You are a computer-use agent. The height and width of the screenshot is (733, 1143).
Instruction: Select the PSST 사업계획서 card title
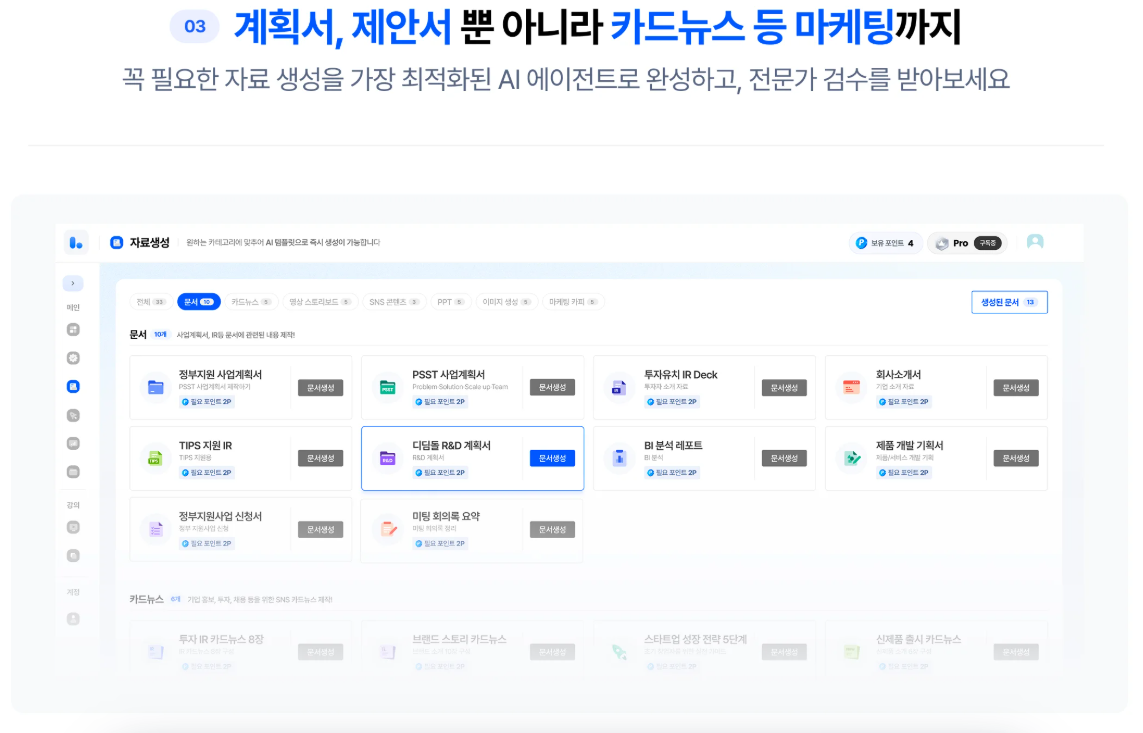[448, 375]
